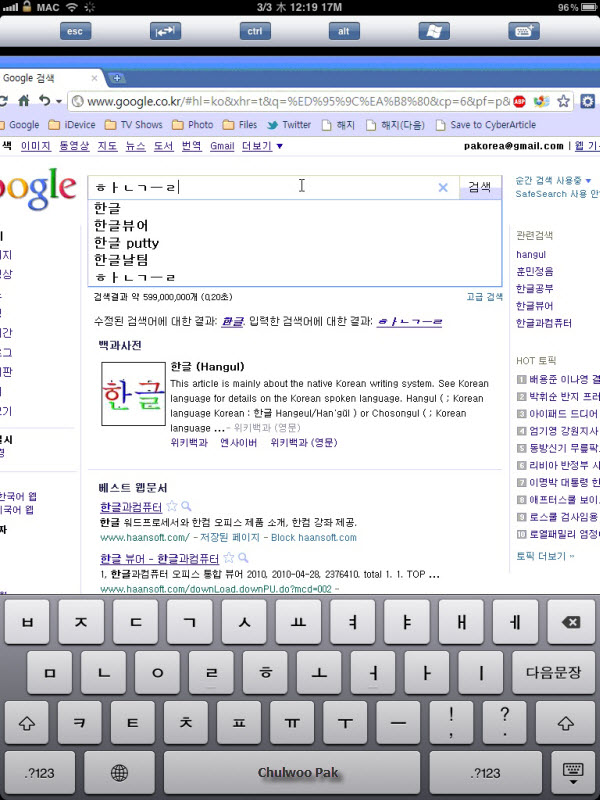Screen dimensions: 600x800
Task: Tap the 다음문장 return key
Action: [x=553, y=672]
